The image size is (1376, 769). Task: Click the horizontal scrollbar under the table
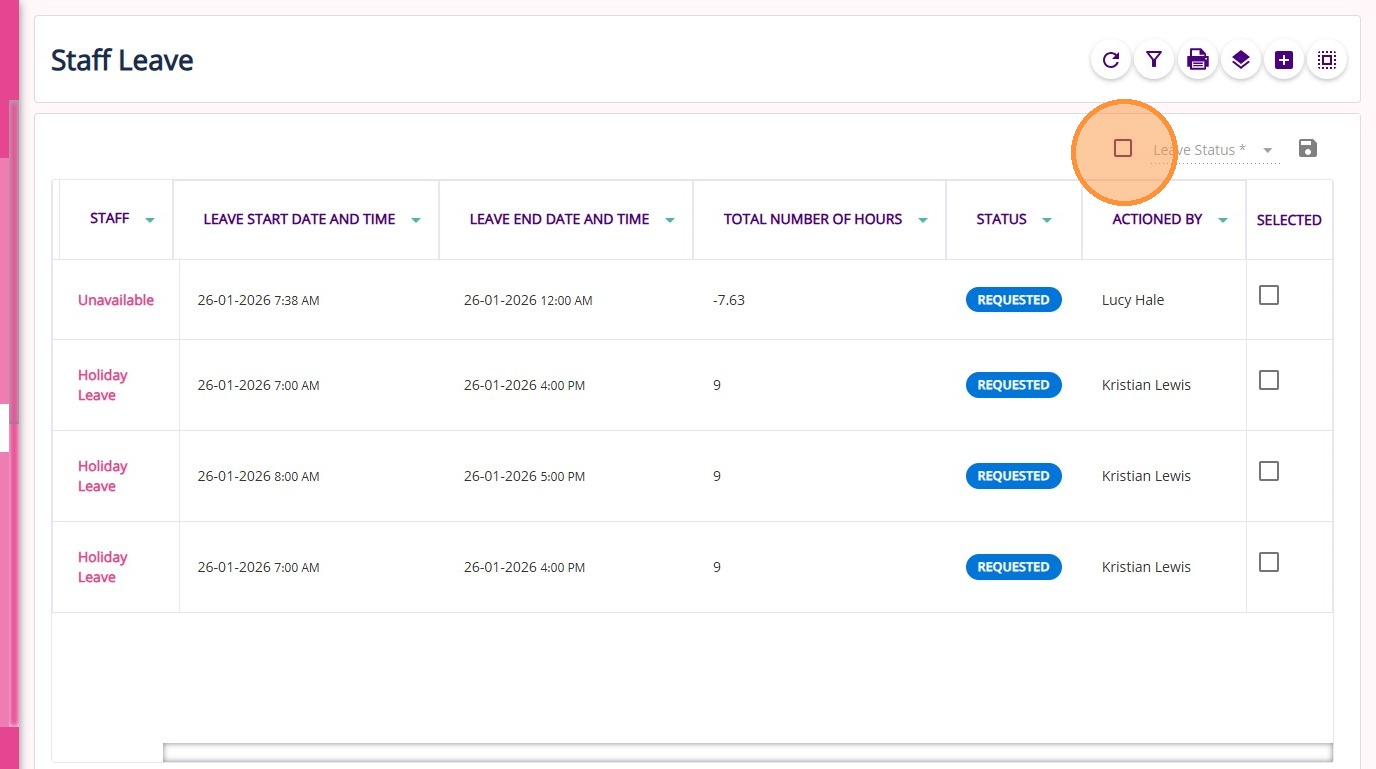pos(747,752)
